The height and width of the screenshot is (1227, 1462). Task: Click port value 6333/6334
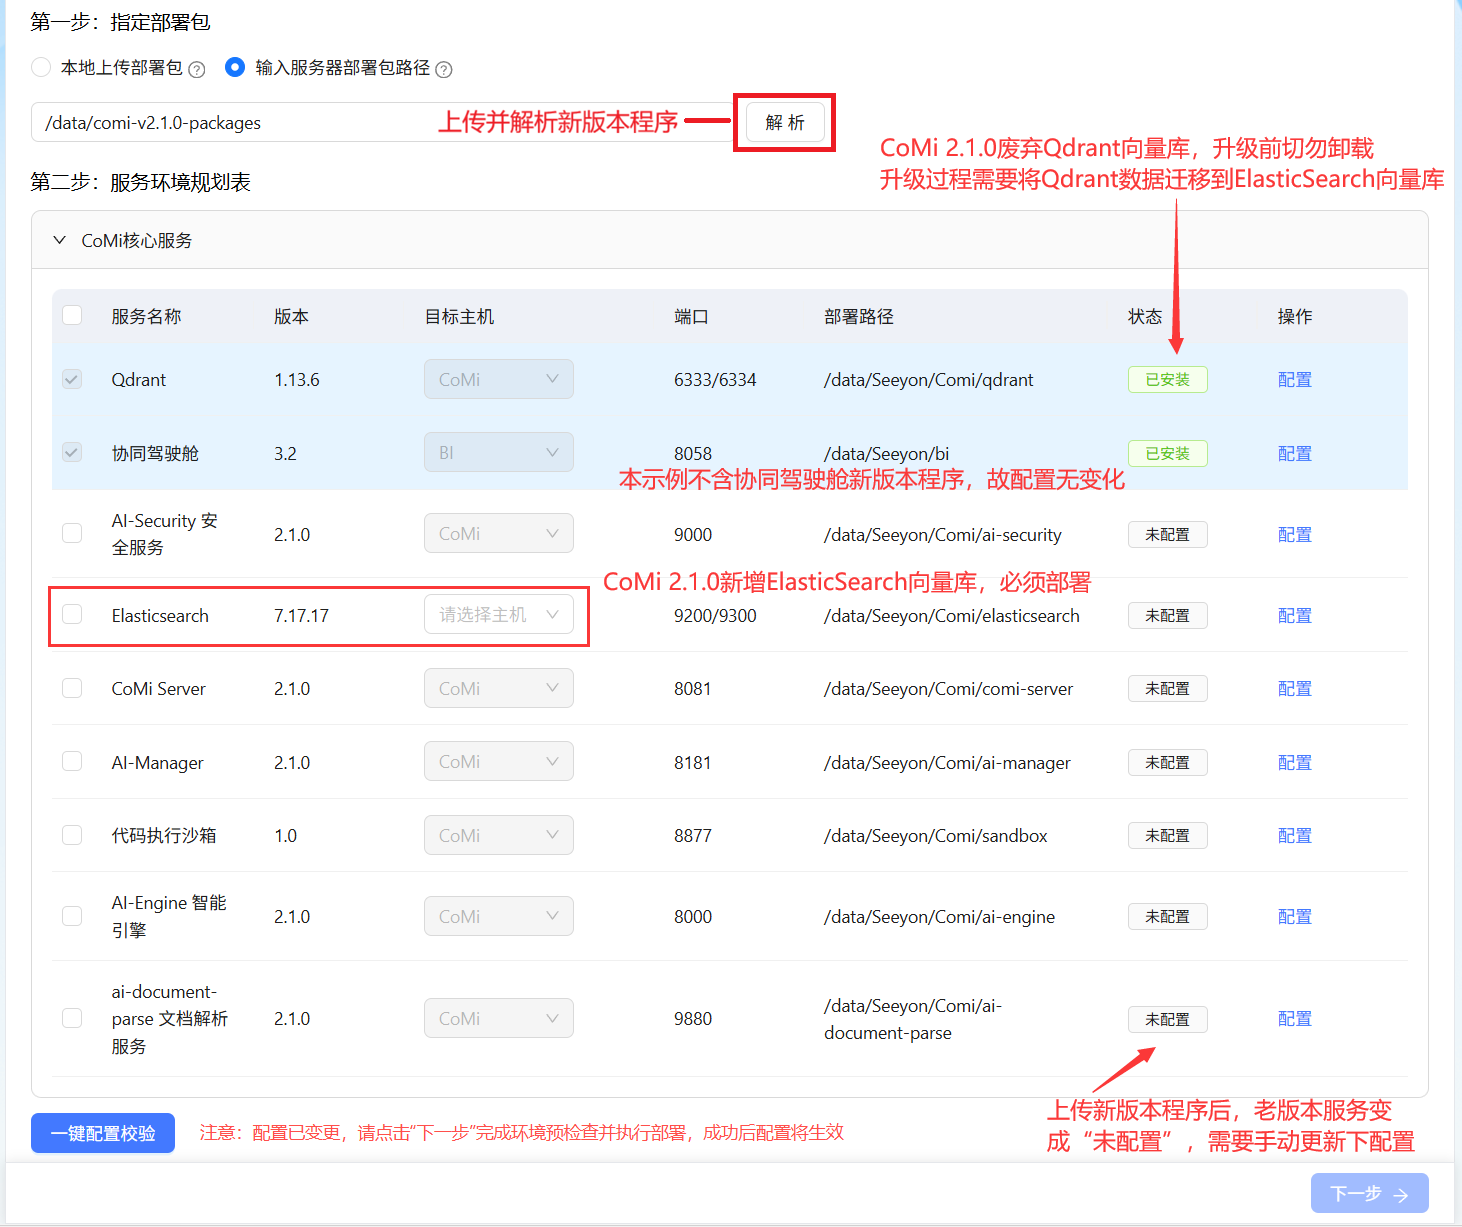click(715, 380)
